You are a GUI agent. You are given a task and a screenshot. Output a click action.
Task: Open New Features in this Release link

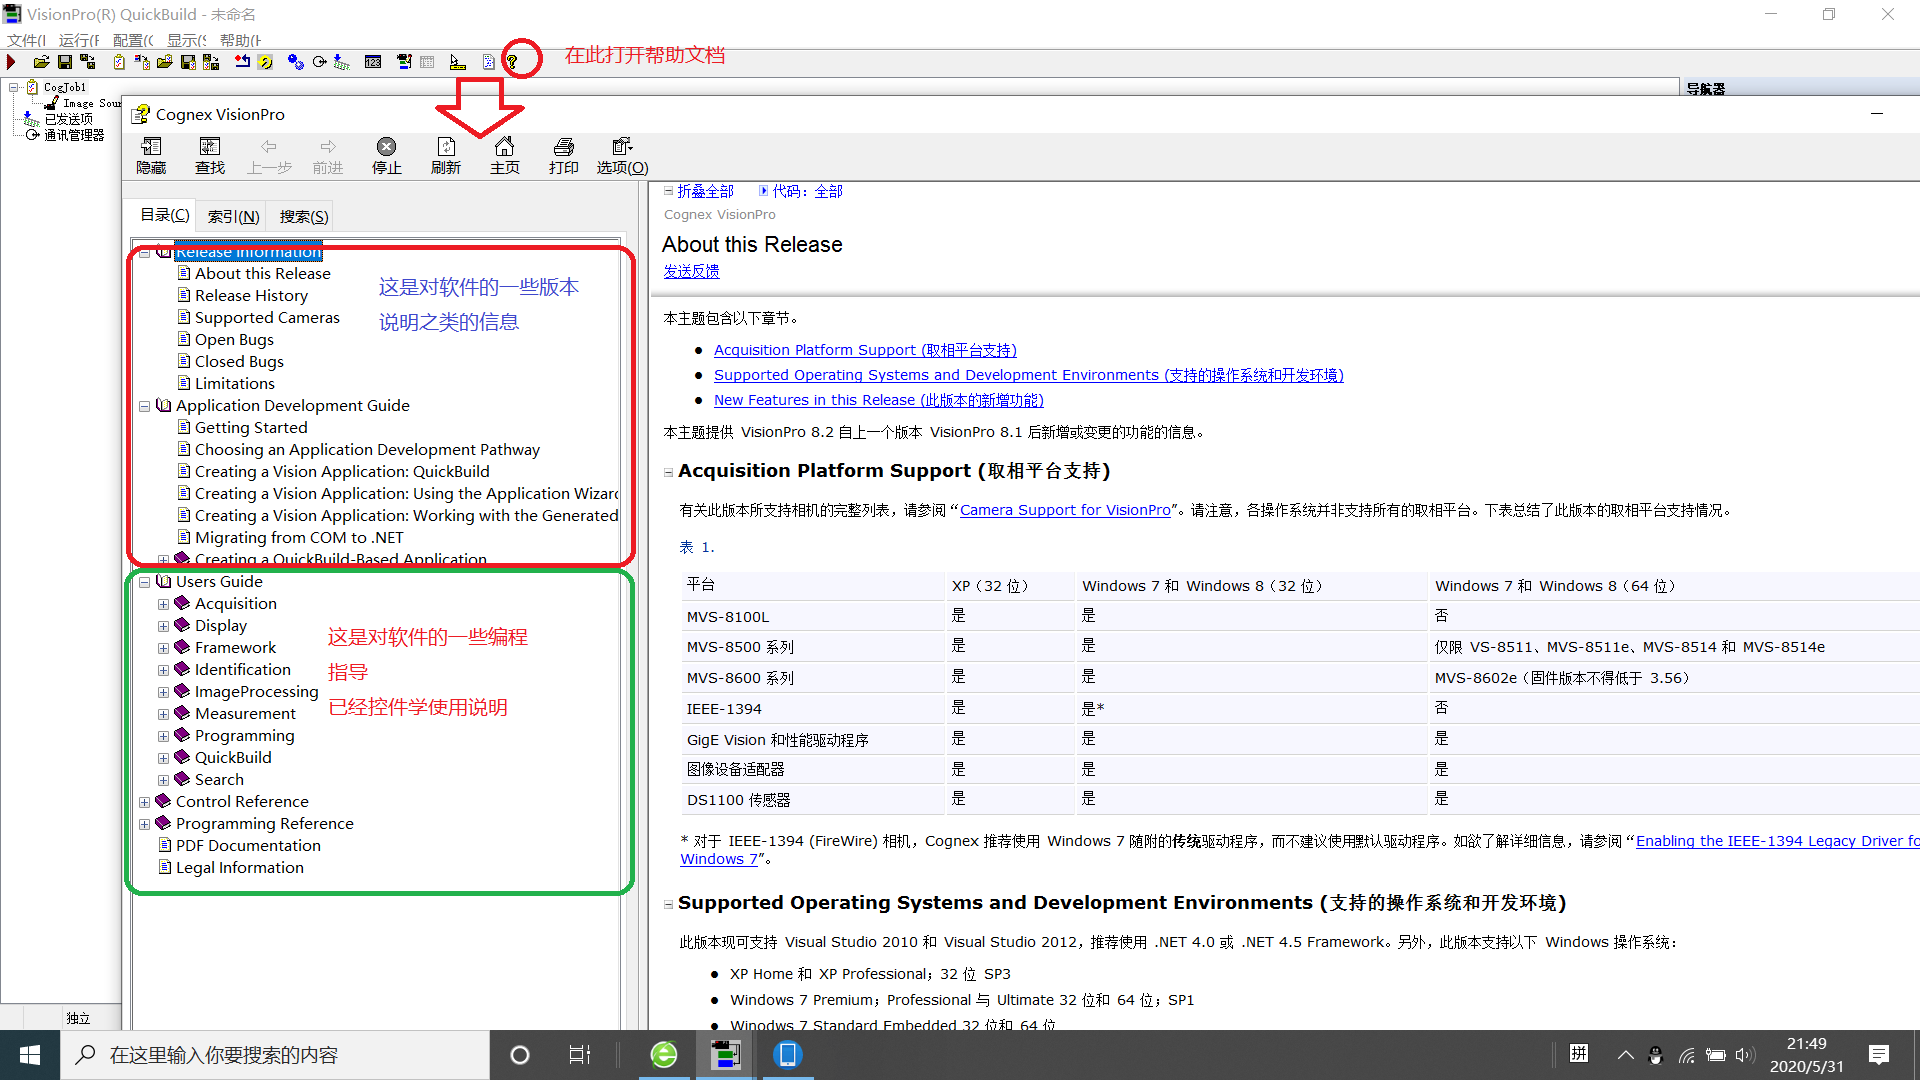point(878,400)
